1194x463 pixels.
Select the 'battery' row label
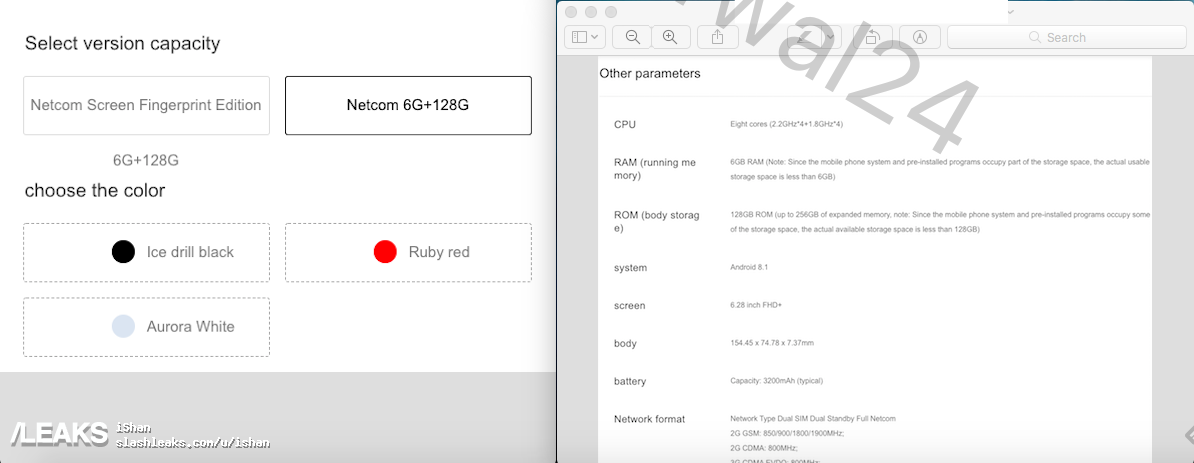630,382
